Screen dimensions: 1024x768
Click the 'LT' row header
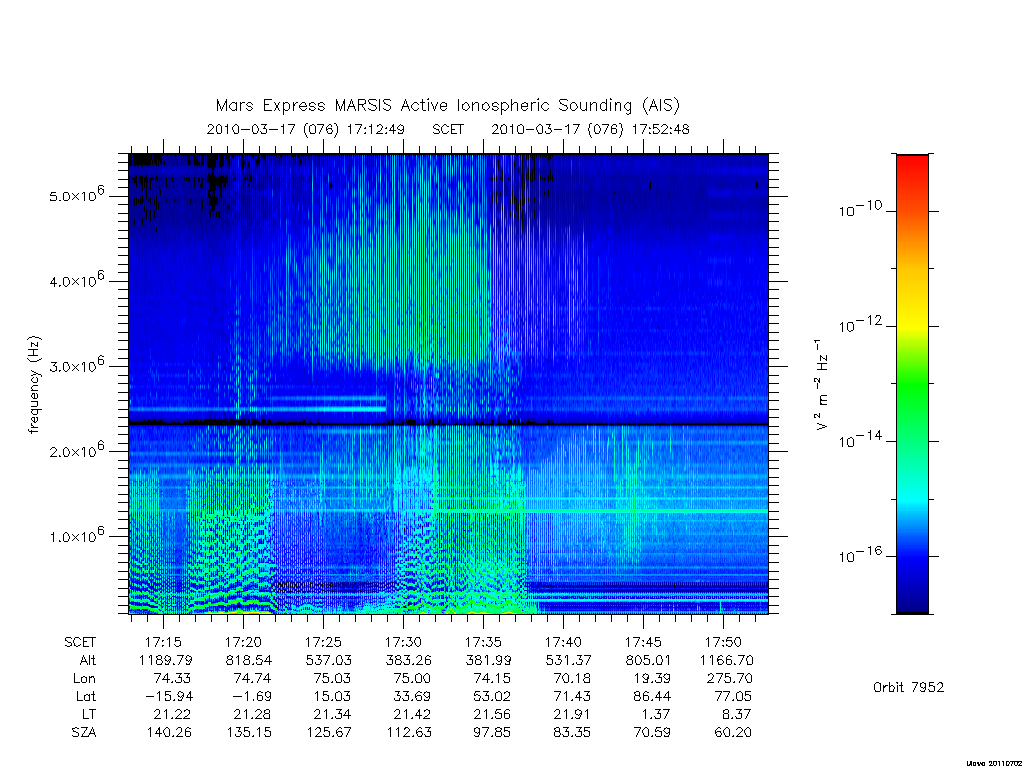pyautogui.click(x=88, y=714)
